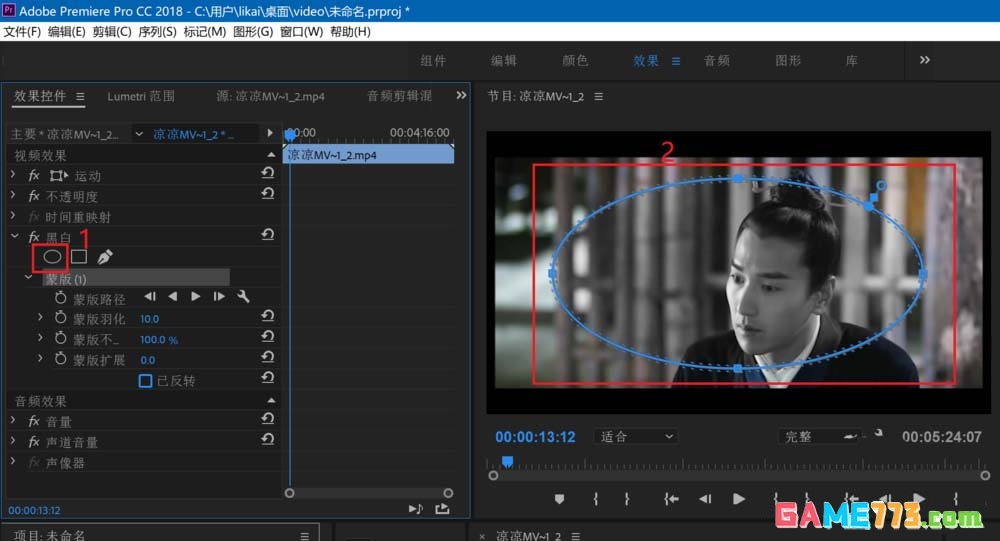1000x541 pixels.
Task: Toggle 蒙版路径 animation stopwatch
Action: 61,298
